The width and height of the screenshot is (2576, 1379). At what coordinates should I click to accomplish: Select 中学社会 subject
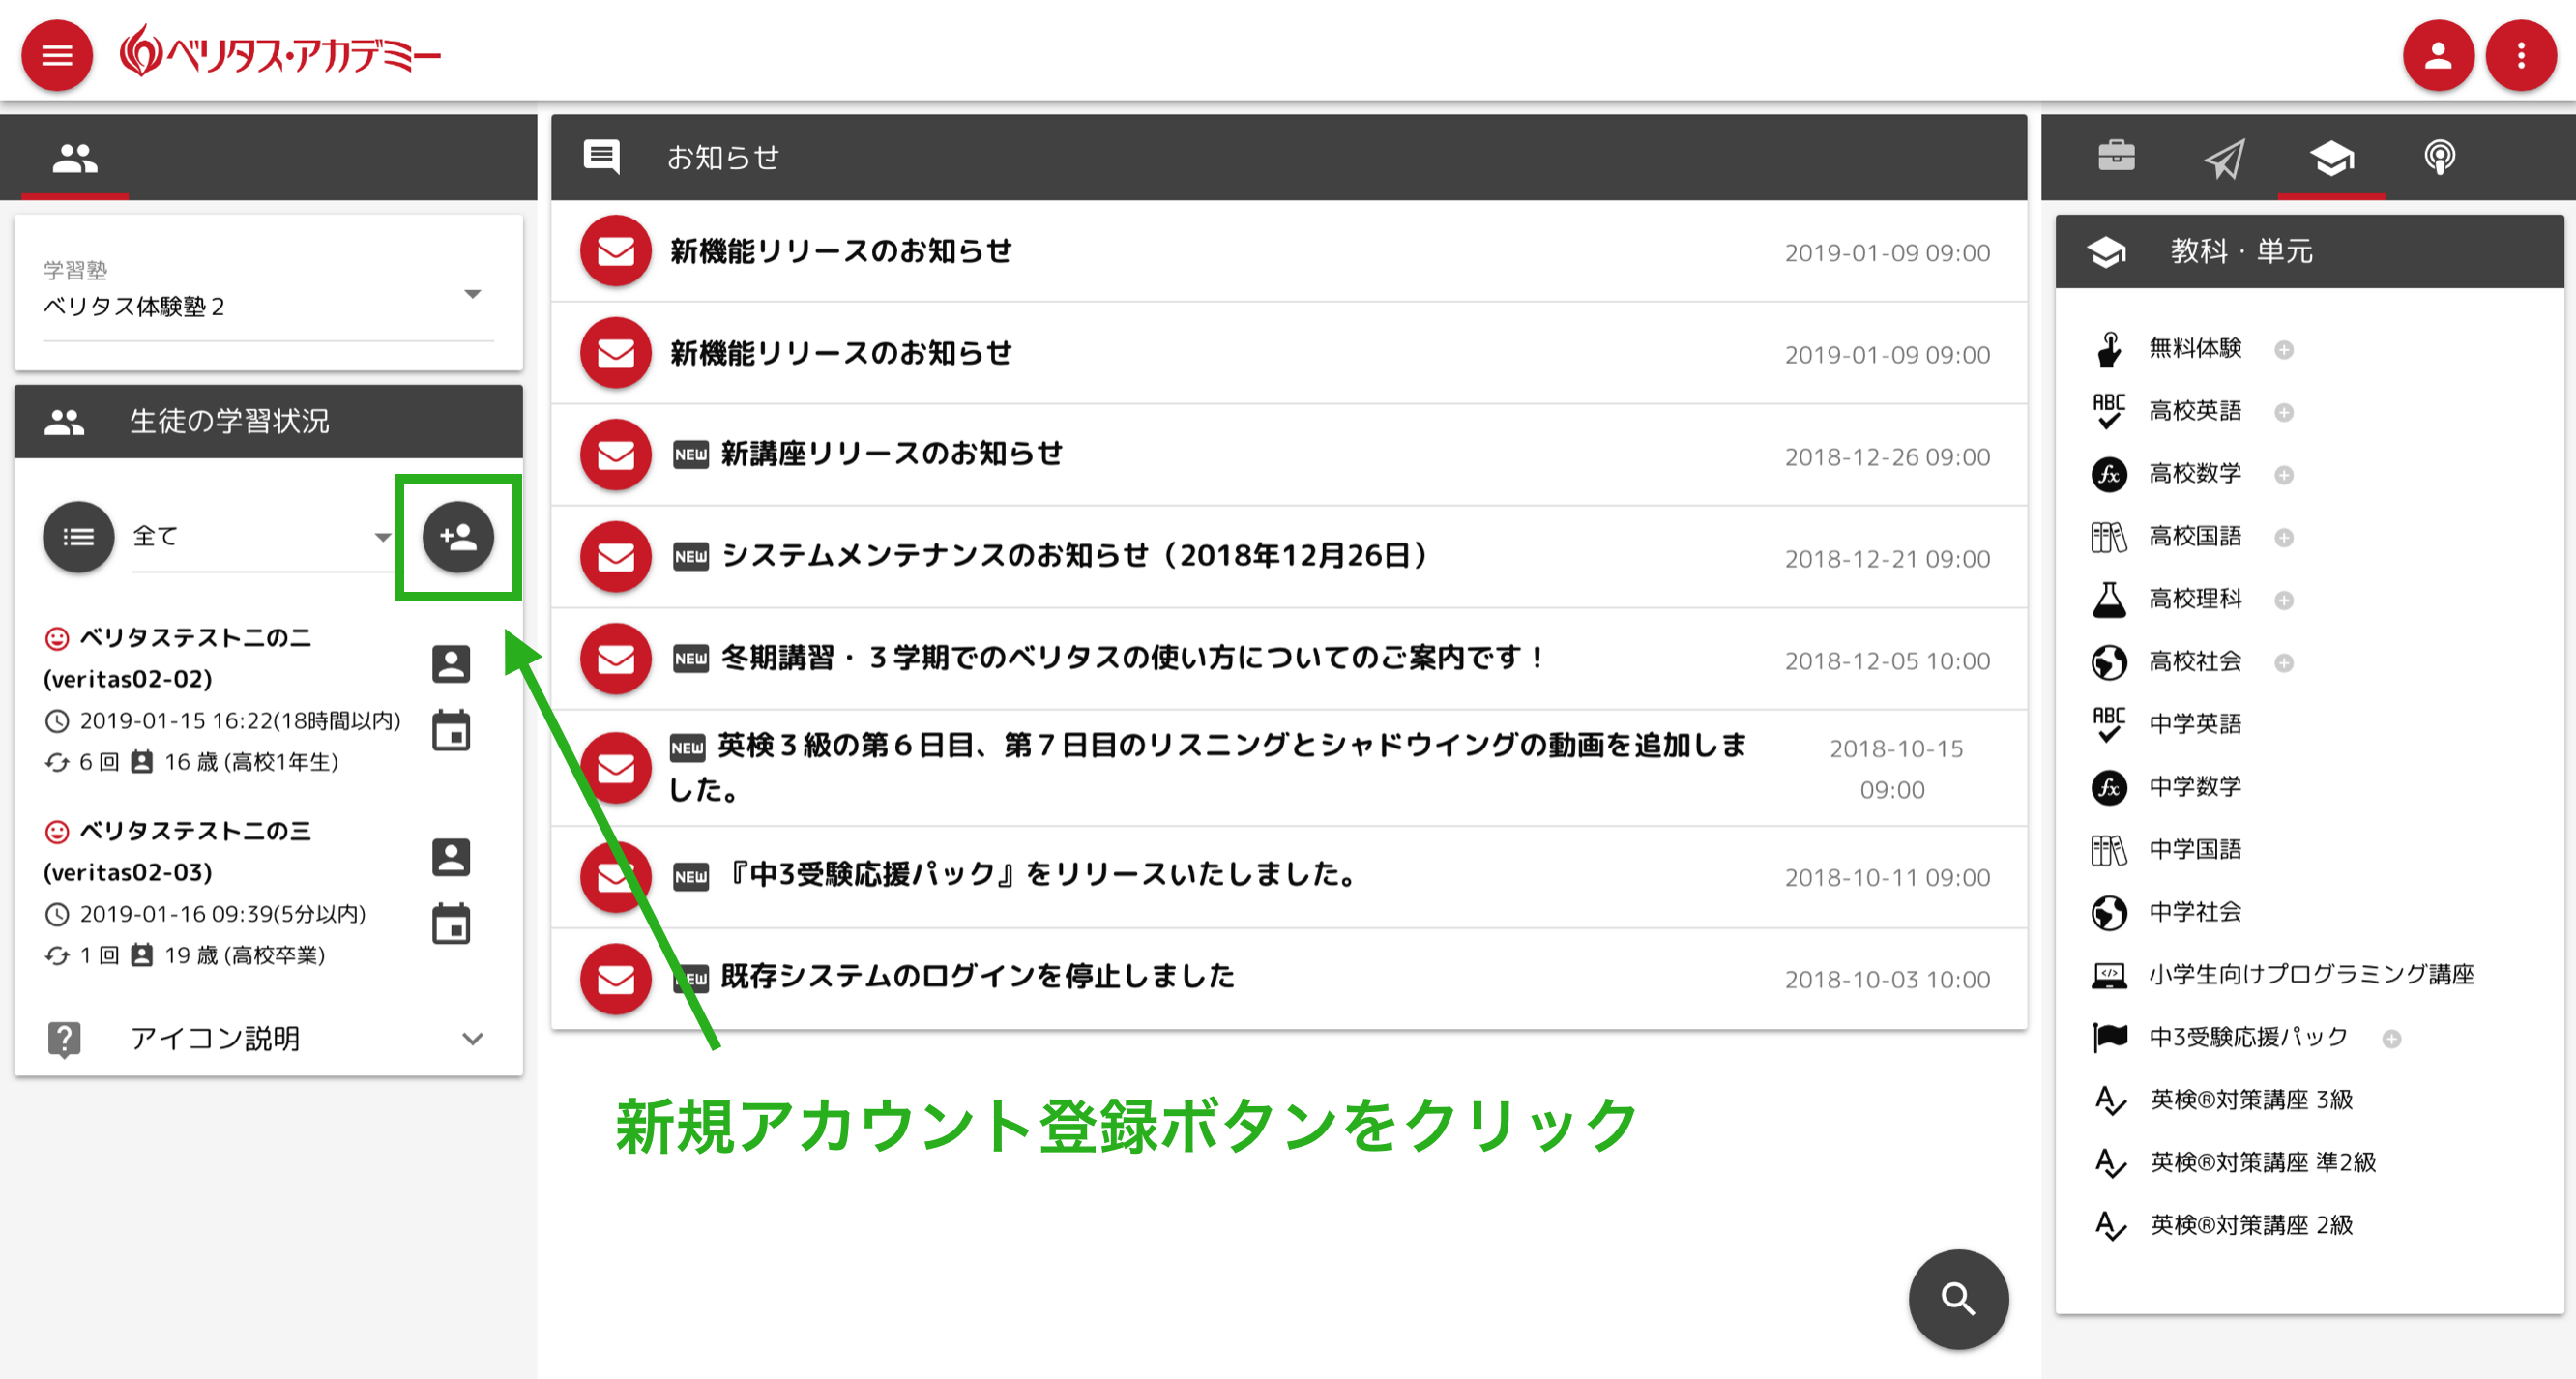[2195, 912]
